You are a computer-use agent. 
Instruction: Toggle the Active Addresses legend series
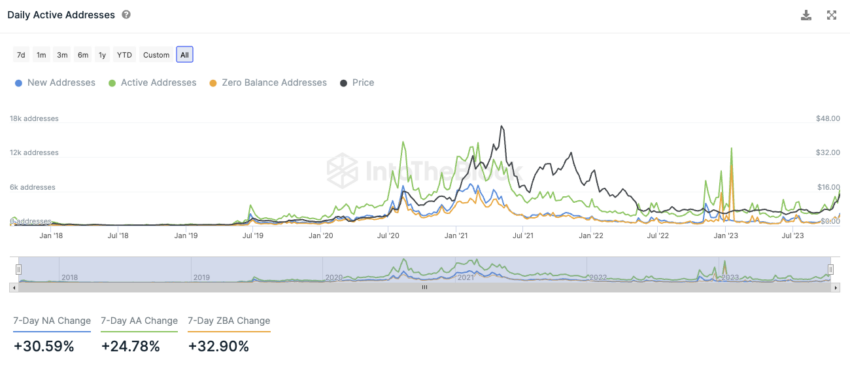[x=152, y=83]
